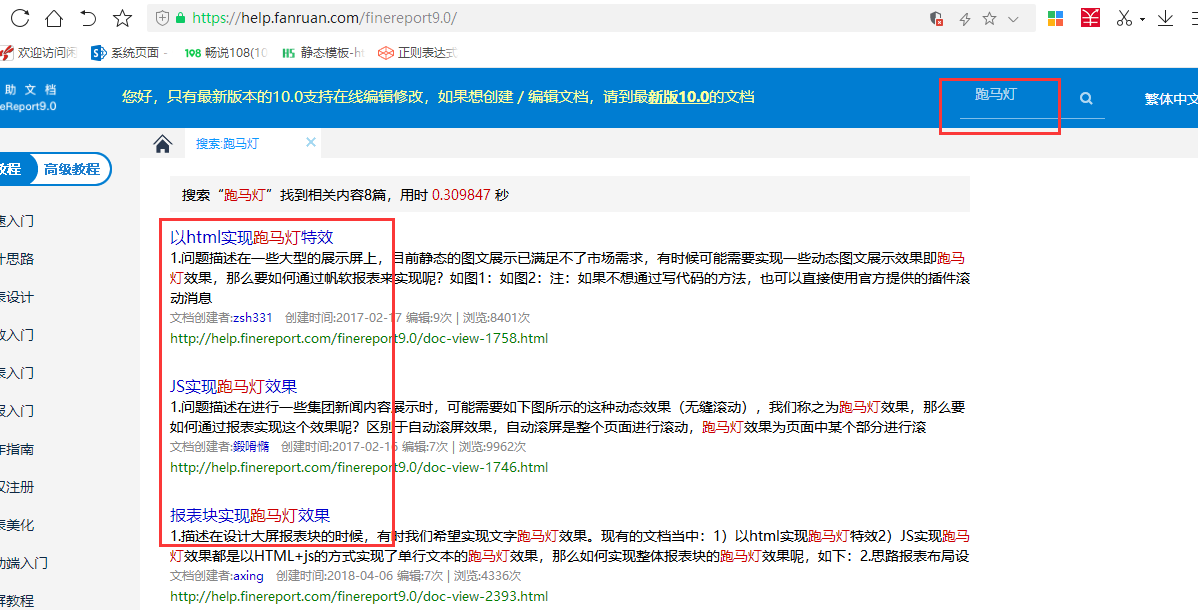Open the JS实现跑马灯效果 result link
Screen dimensions: 1198x610
click(x=233, y=386)
